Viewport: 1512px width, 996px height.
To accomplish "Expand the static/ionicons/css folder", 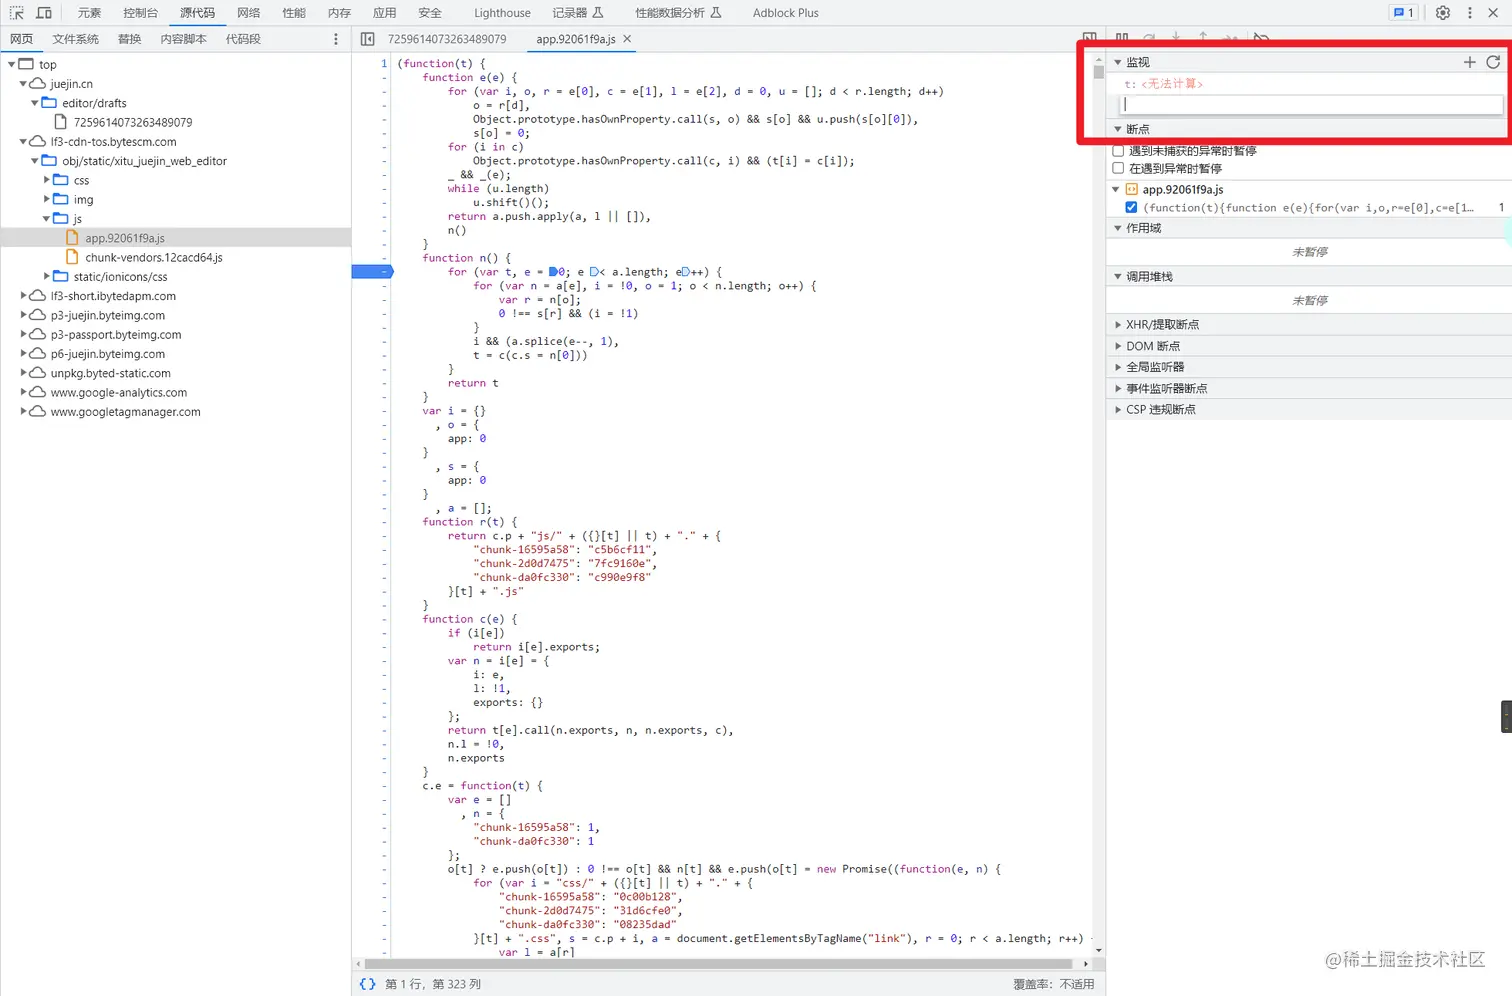I will click(46, 276).
